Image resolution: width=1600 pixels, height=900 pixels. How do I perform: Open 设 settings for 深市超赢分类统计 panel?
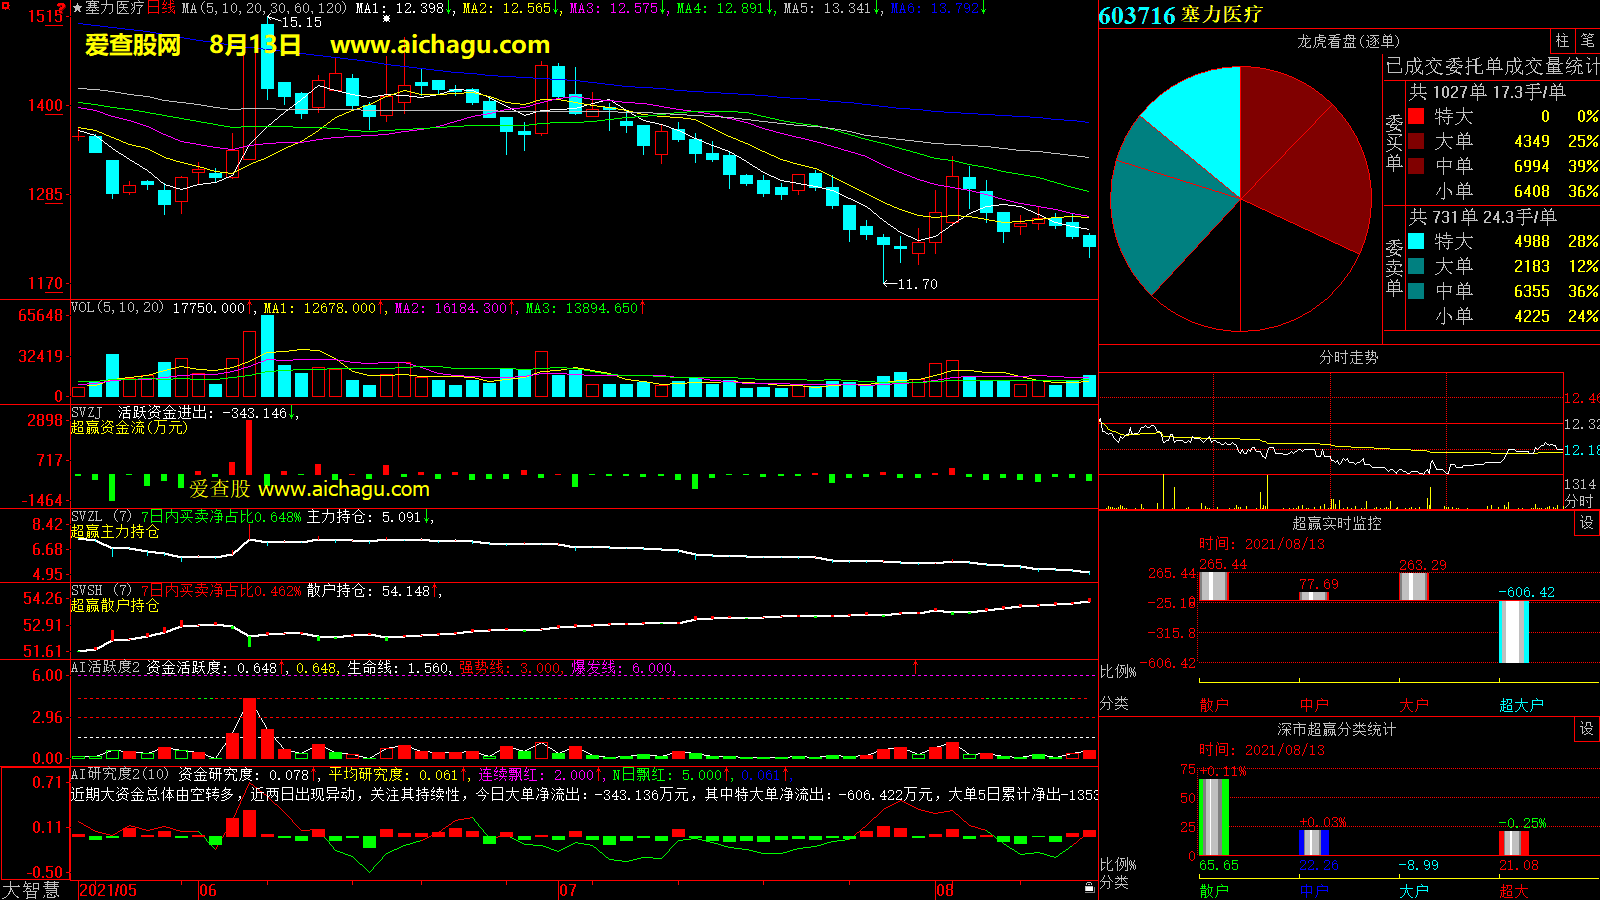coord(1586,729)
